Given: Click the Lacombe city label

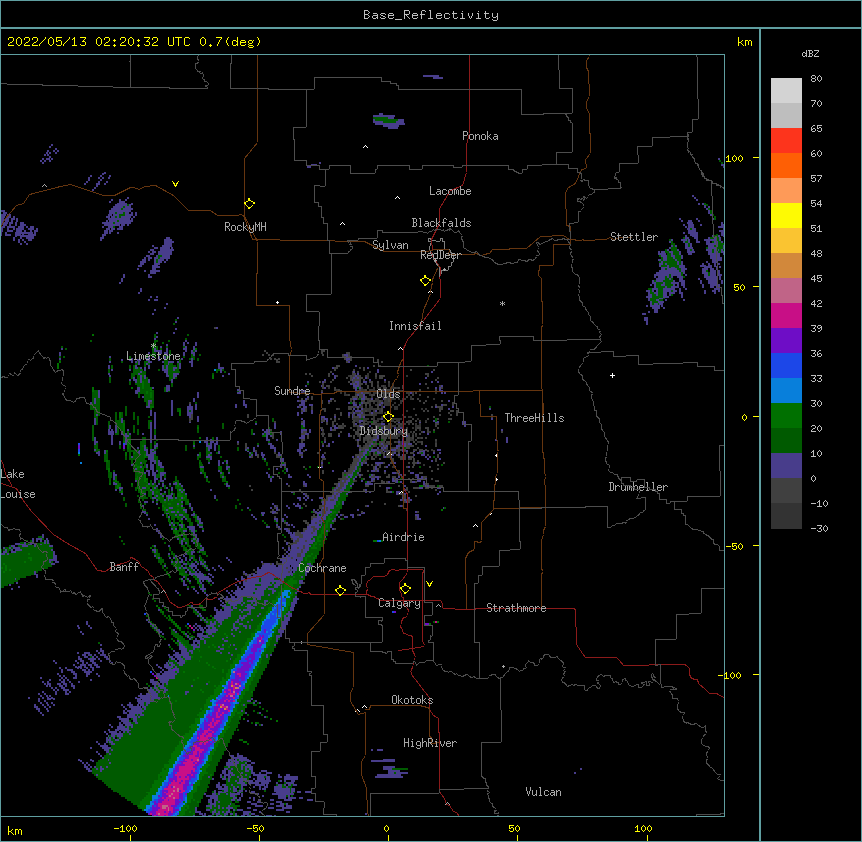Looking at the screenshot, I should point(450,191).
